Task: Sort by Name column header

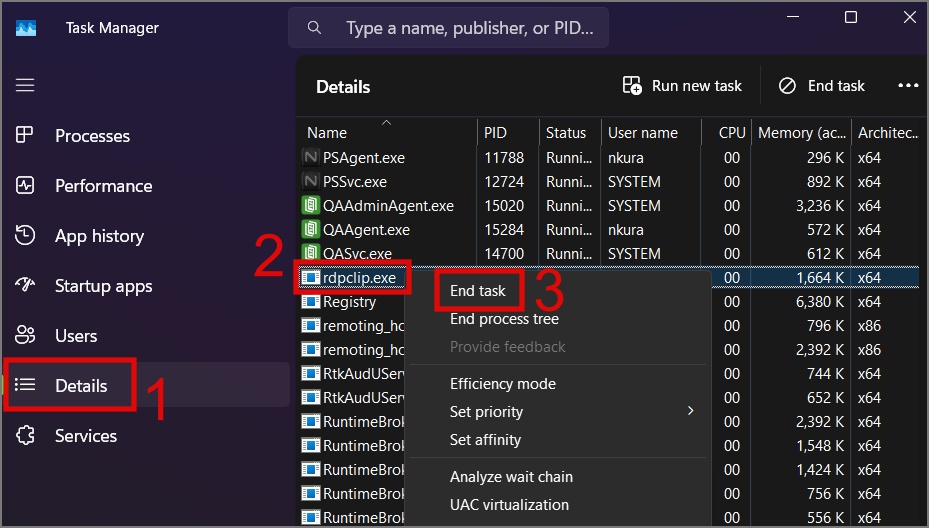Action: [x=327, y=133]
